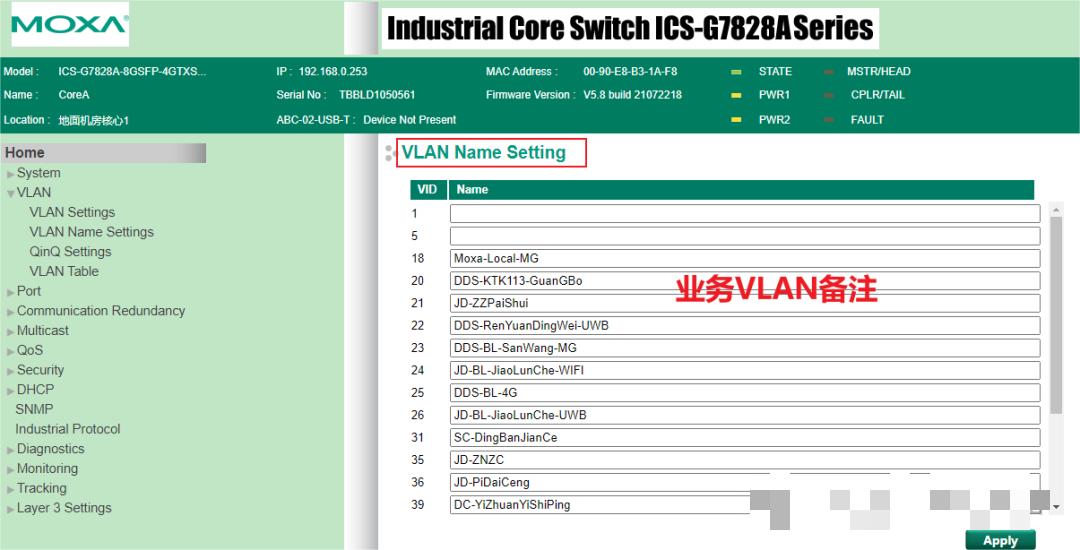
Task: Click serial number TBBLD1050561
Action: click(x=377, y=95)
